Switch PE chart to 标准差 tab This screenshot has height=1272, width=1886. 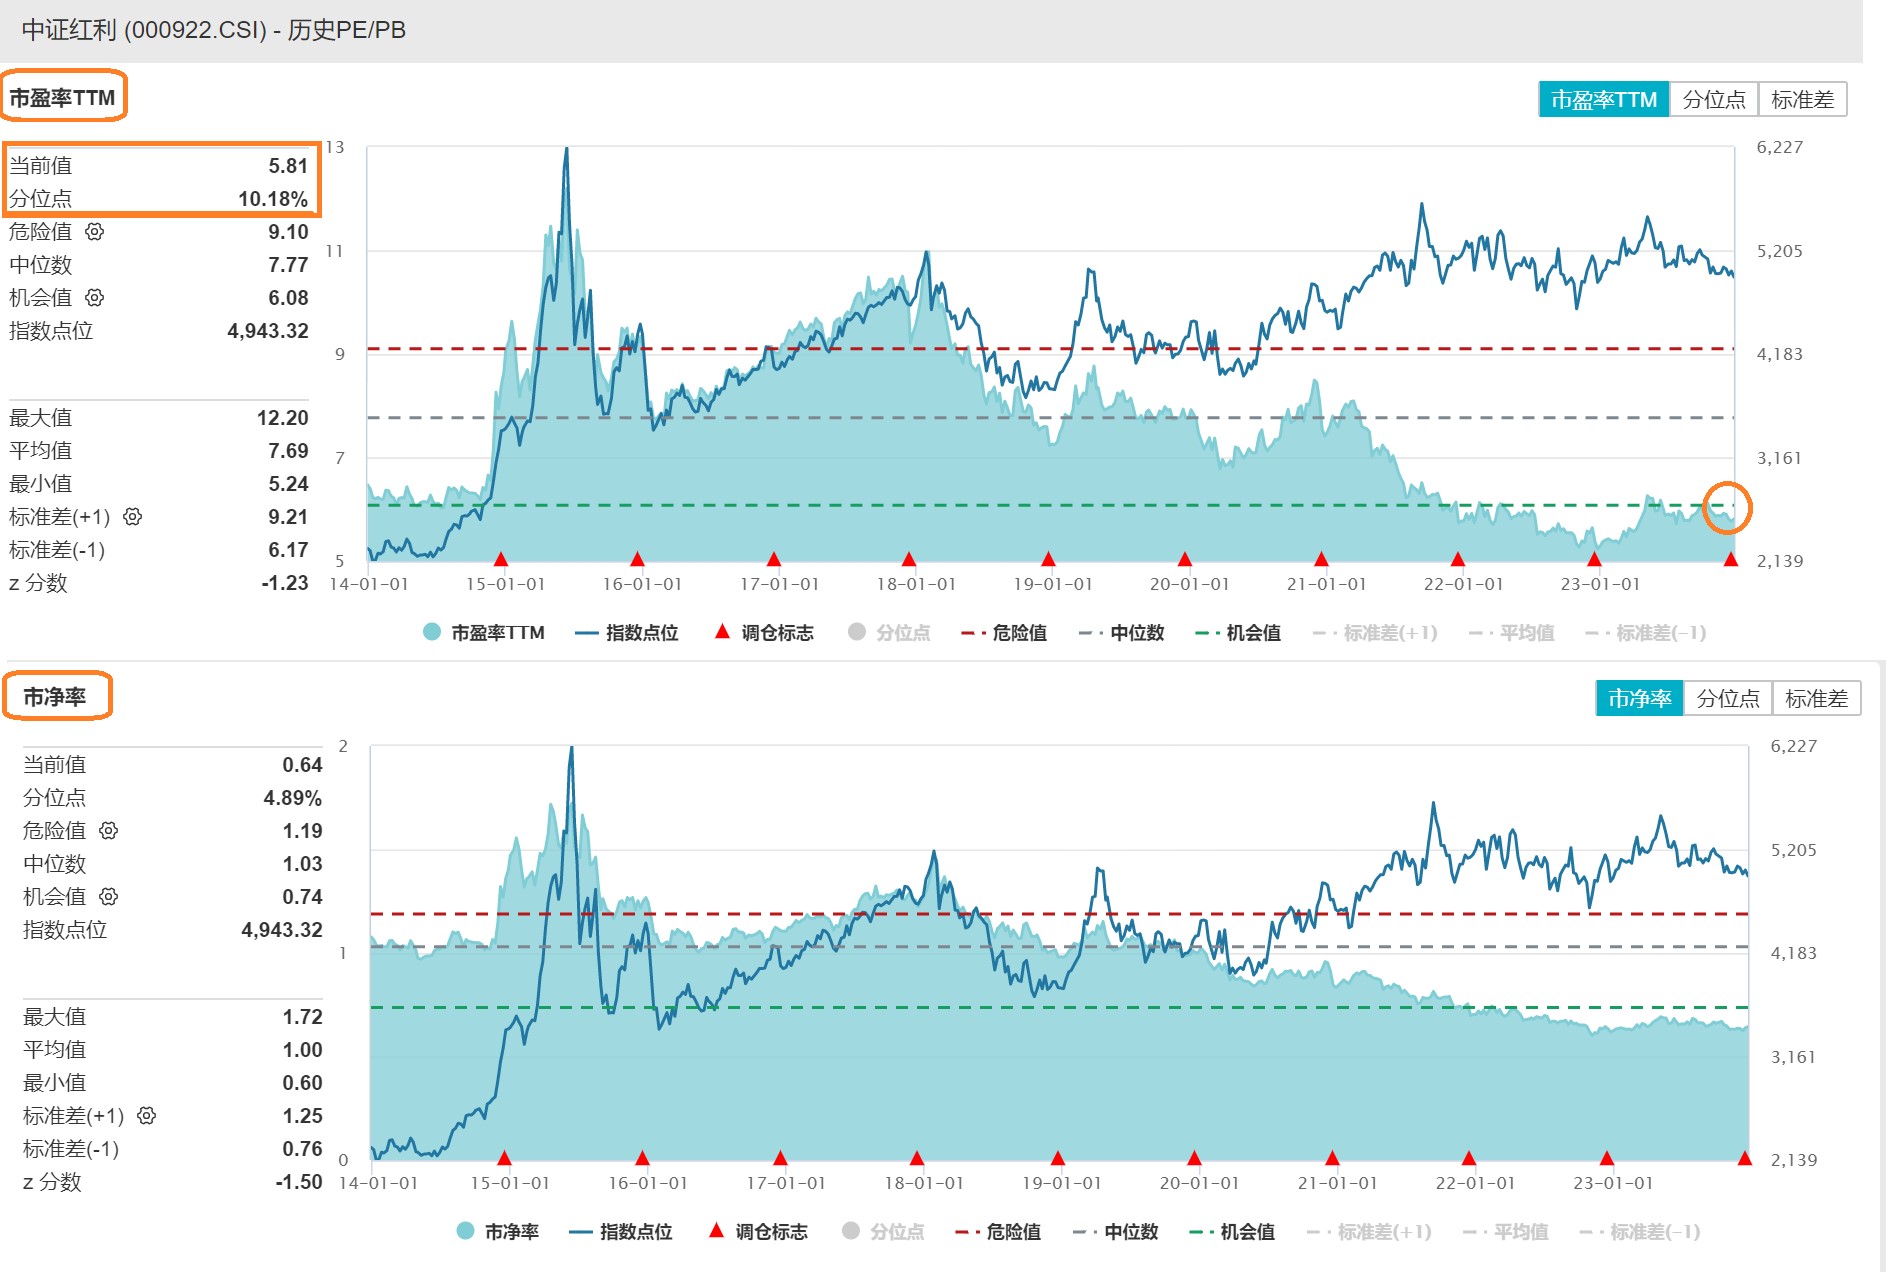tap(1803, 100)
